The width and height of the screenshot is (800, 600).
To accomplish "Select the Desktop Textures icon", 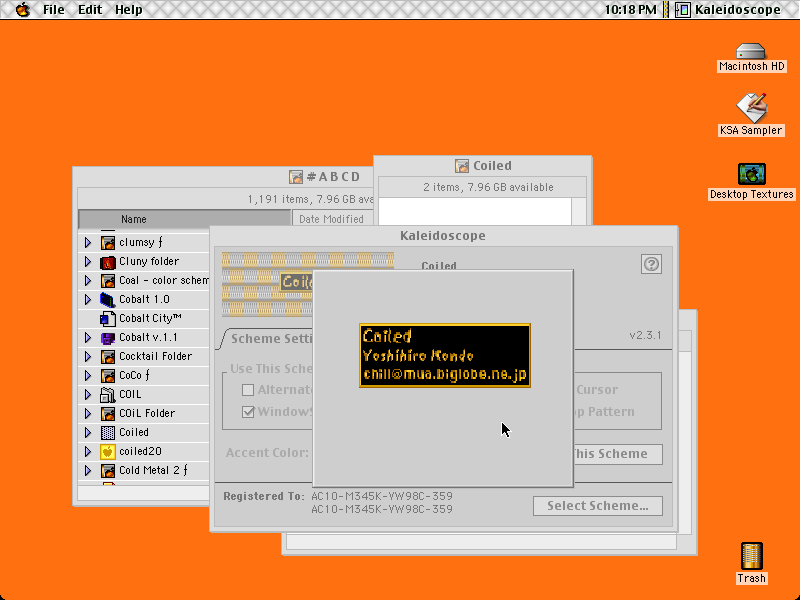I will (752, 174).
